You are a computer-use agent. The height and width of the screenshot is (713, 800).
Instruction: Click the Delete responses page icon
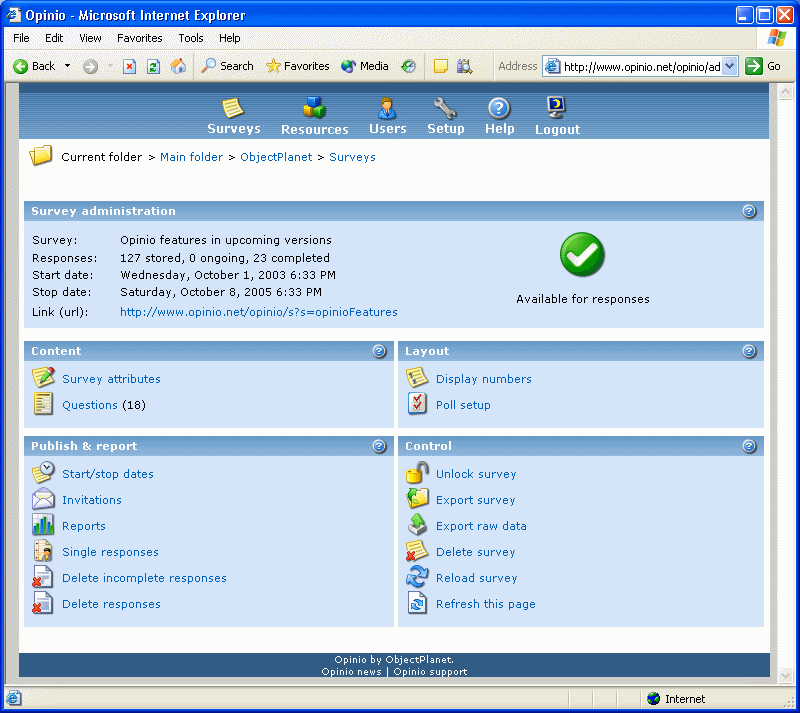point(42,603)
